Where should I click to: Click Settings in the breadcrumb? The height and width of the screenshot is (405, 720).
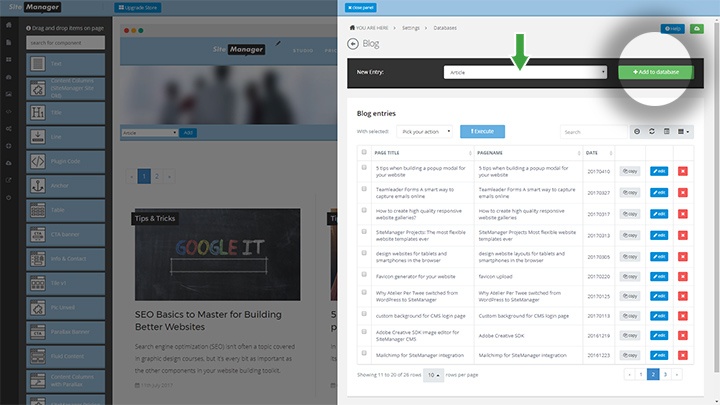[411, 28]
